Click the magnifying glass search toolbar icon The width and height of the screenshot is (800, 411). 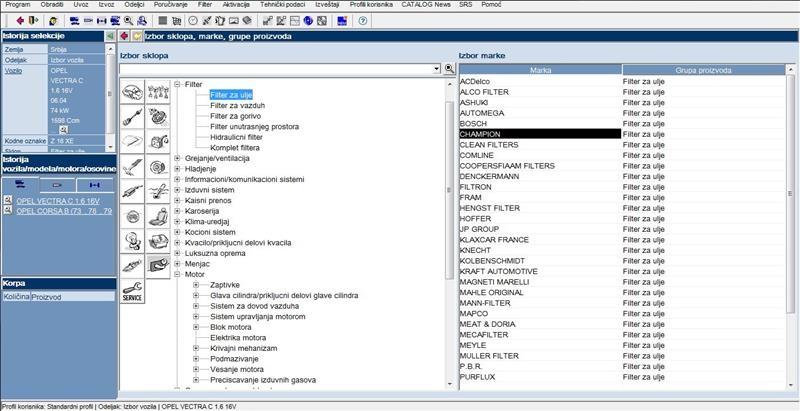128,20
